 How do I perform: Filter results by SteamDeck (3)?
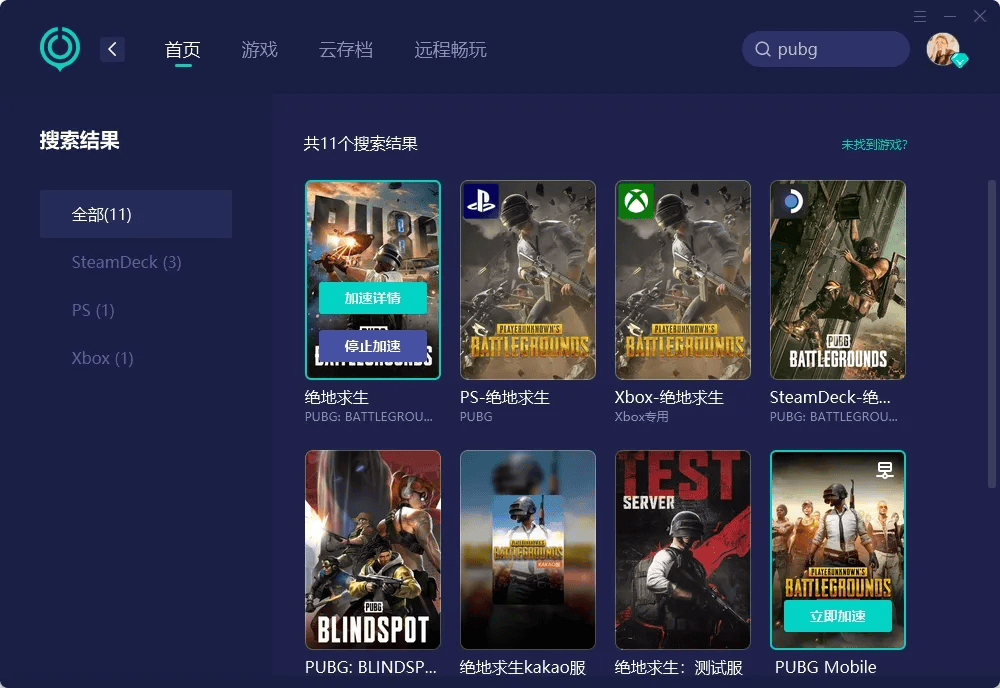126,262
